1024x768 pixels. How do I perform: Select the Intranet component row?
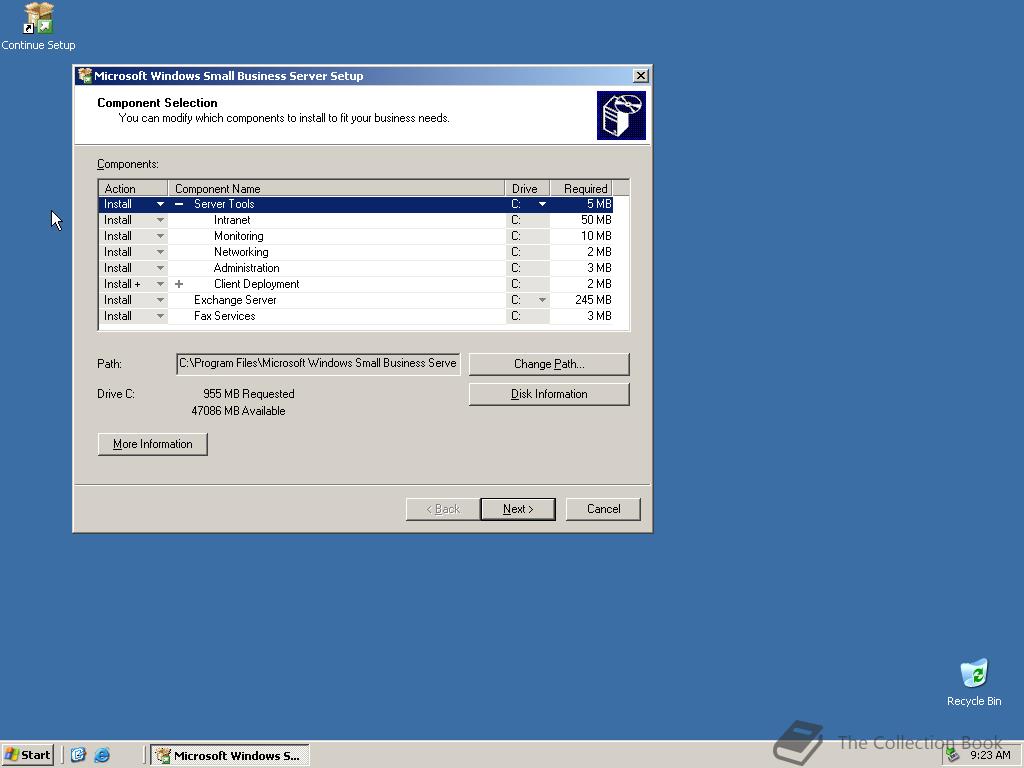(355, 220)
